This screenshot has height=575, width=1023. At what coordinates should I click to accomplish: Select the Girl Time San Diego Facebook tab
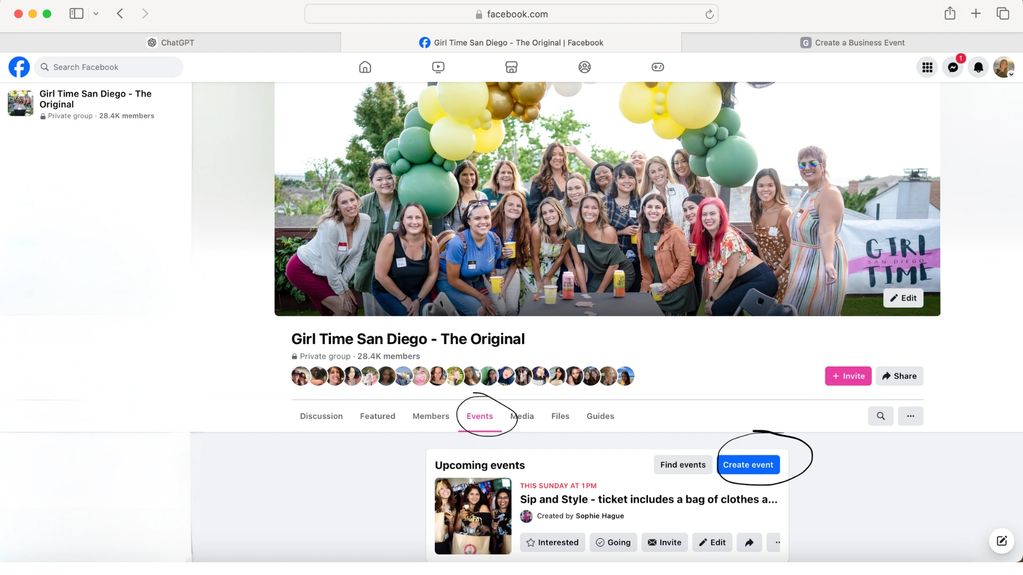click(511, 42)
